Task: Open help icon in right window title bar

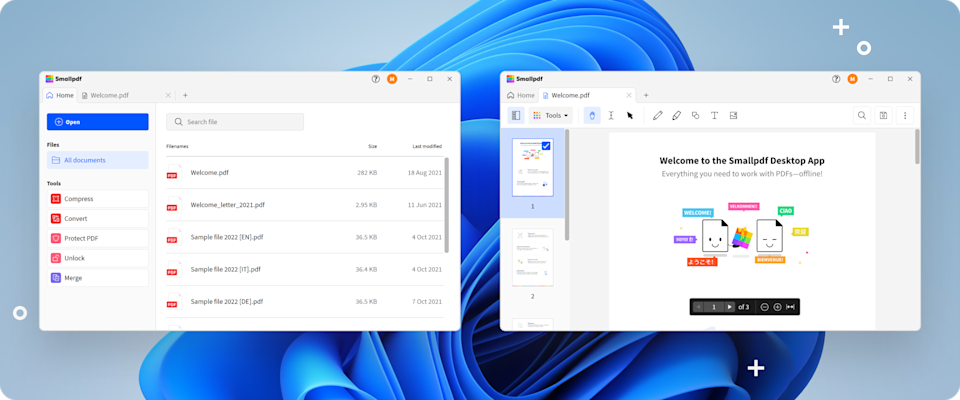Action: tap(836, 79)
